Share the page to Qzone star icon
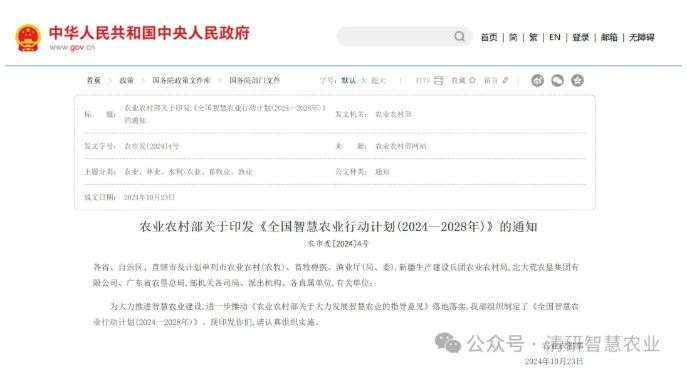The height and width of the screenshot is (373, 687). click(x=577, y=81)
